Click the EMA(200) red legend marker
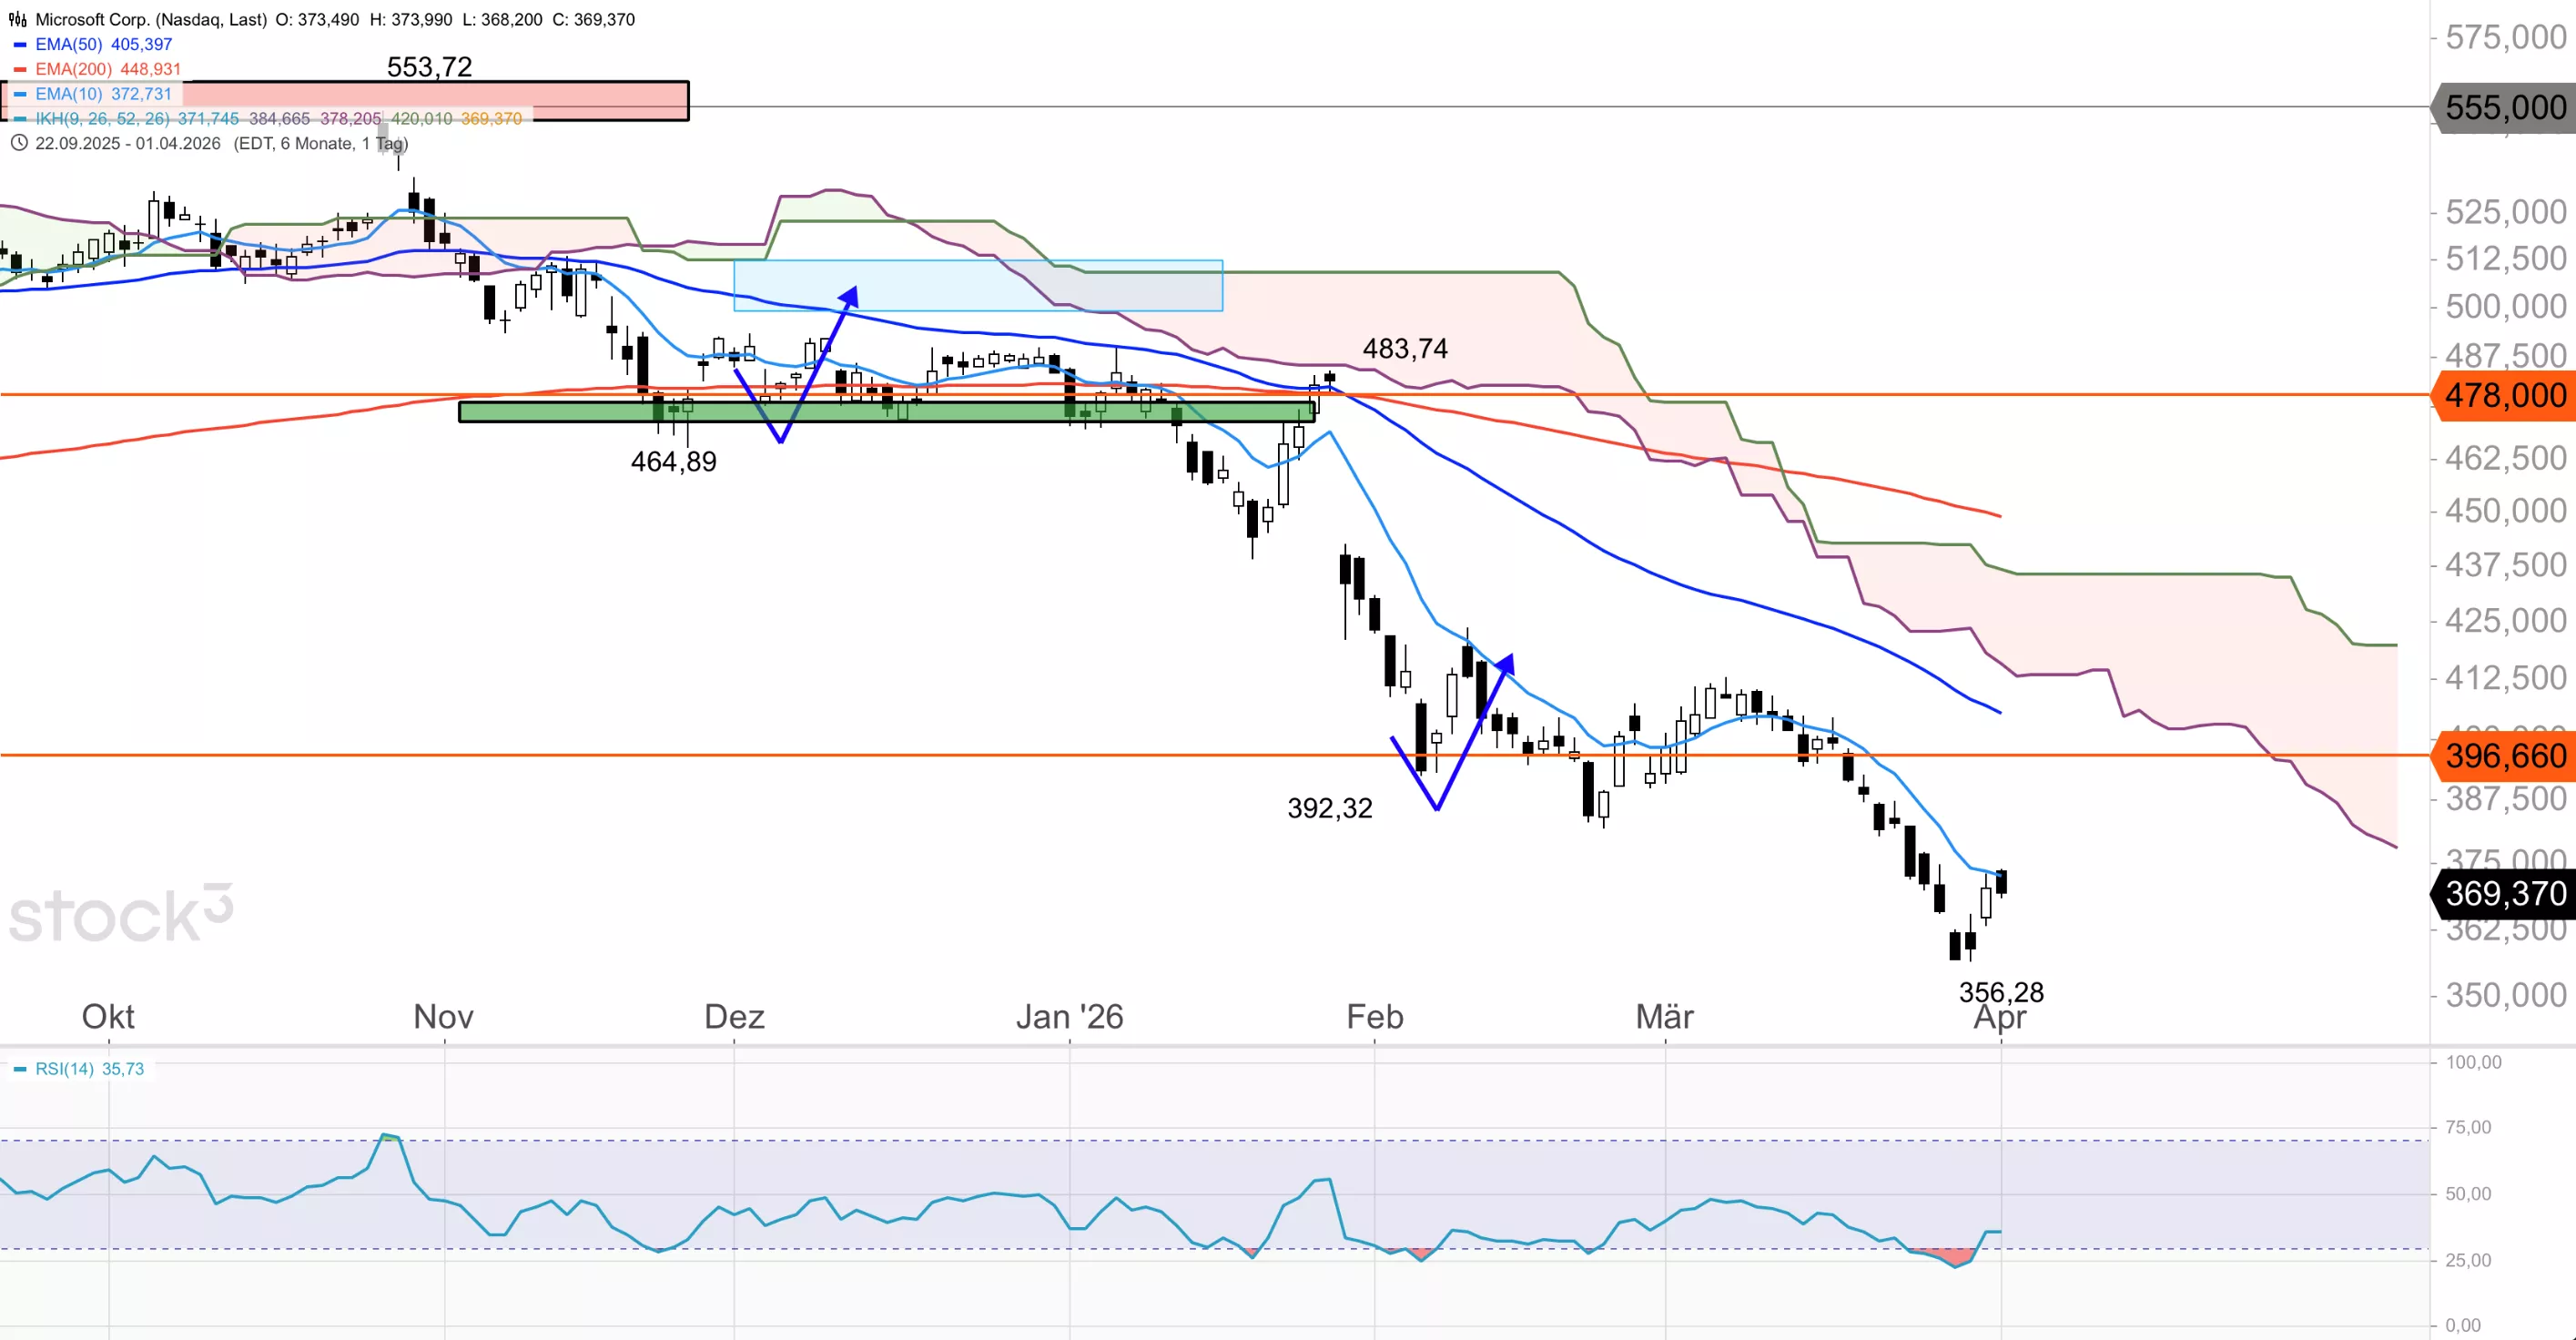The height and width of the screenshot is (1340, 2576). point(19,69)
